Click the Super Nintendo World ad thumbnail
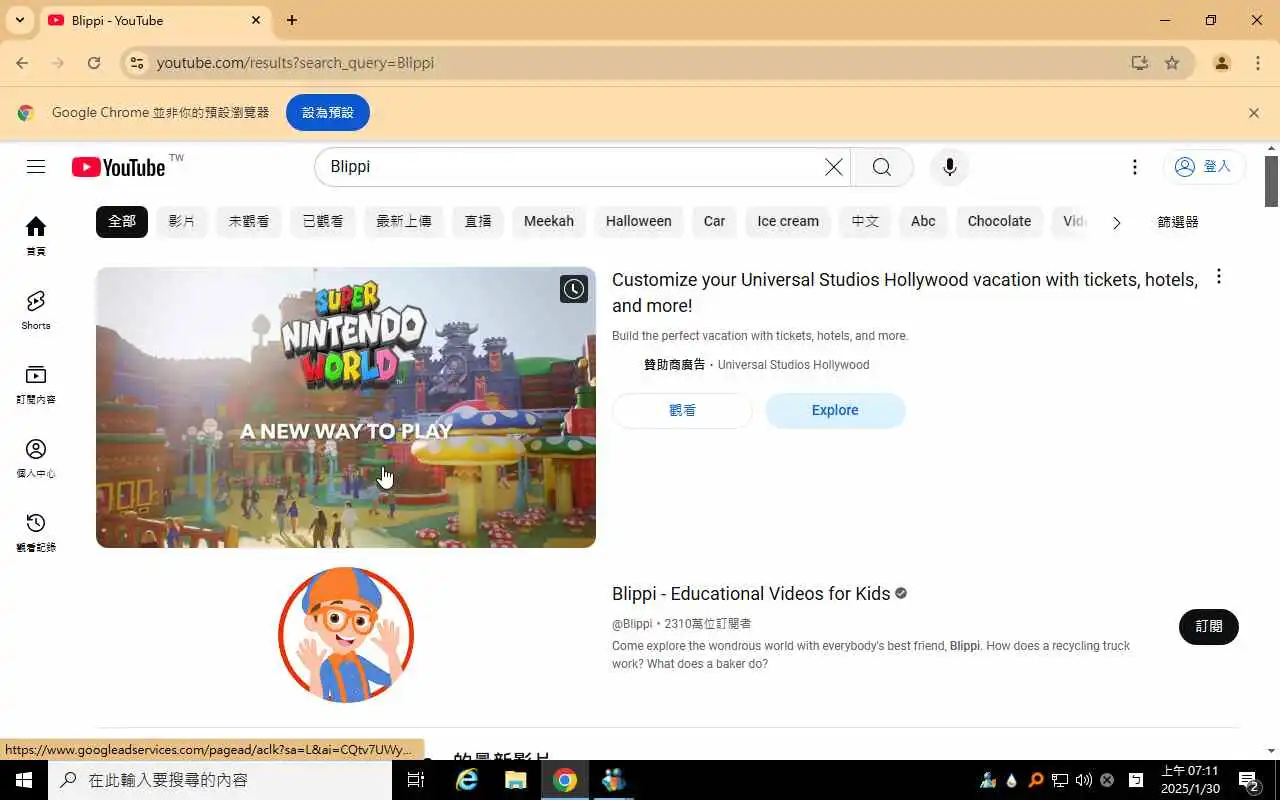This screenshot has height=800, width=1280. [346, 407]
